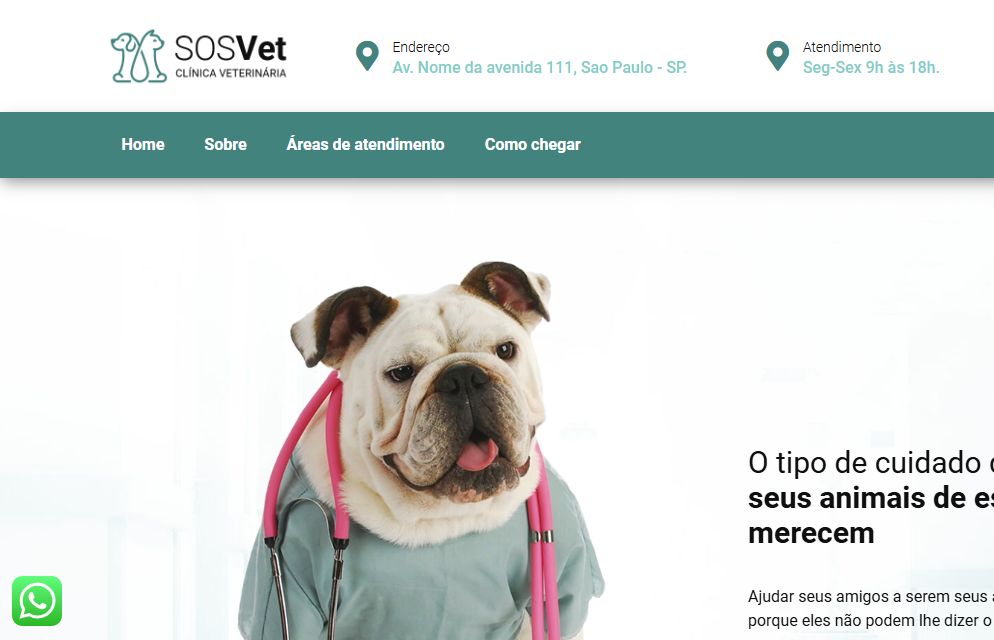Image resolution: width=994 pixels, height=640 pixels.
Task: Click the porque eles não podem text line
Action: pos(871,620)
